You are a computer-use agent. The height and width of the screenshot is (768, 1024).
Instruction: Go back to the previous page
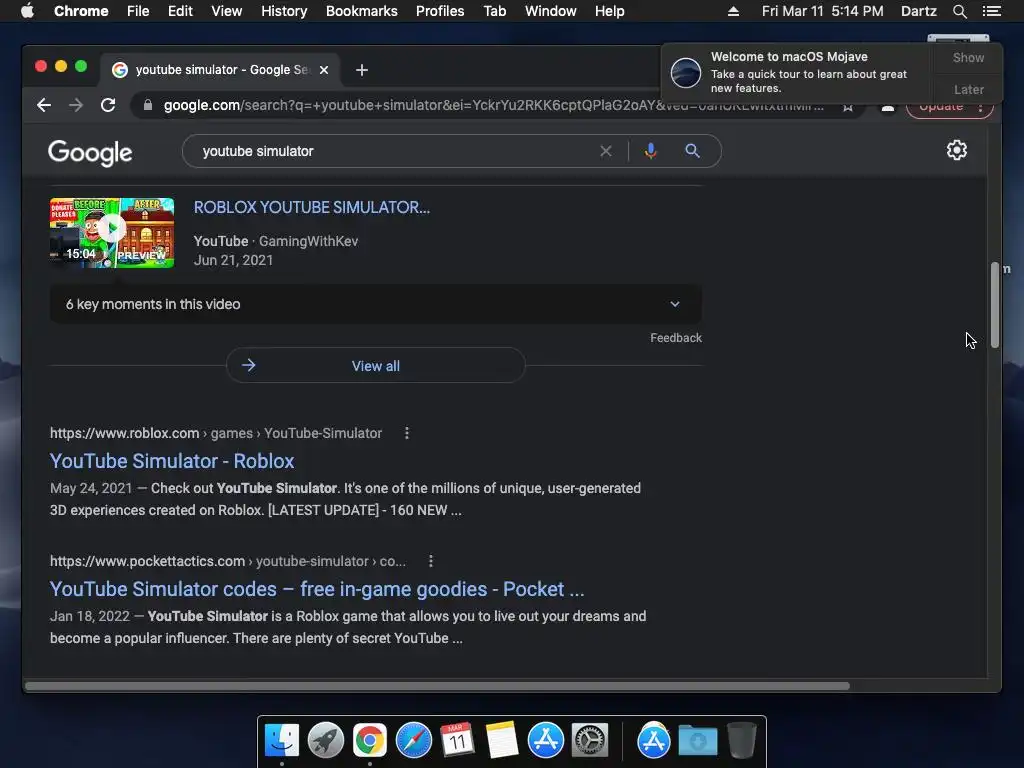44,105
